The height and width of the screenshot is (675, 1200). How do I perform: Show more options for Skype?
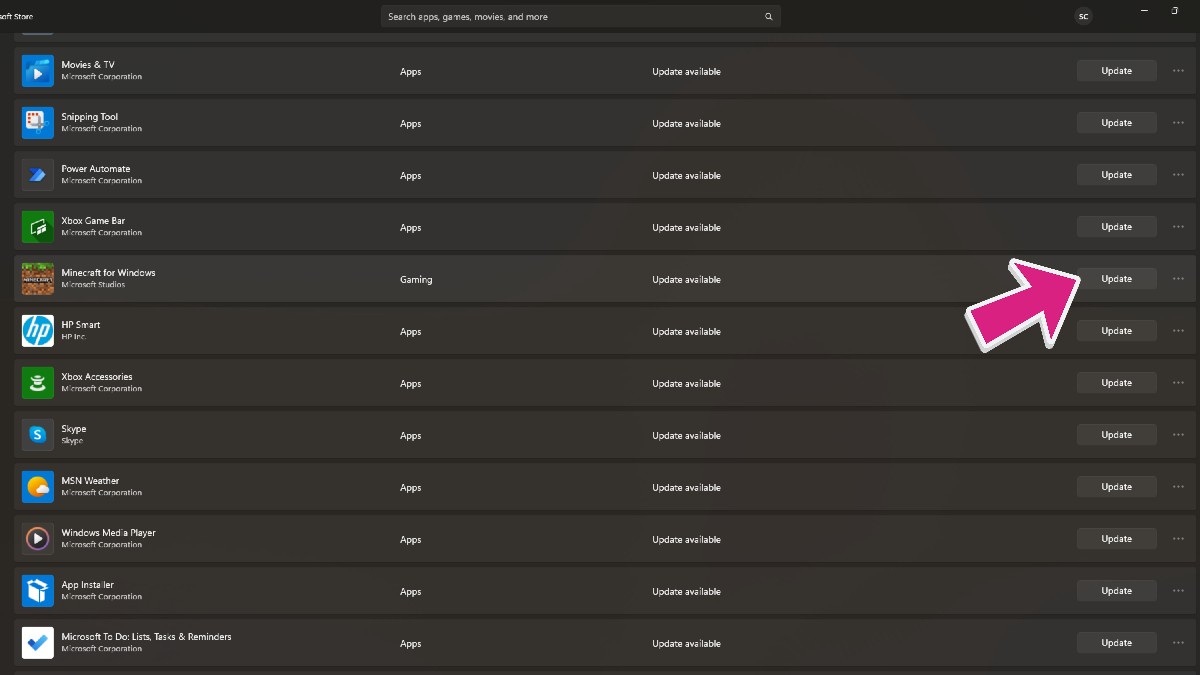(1178, 435)
